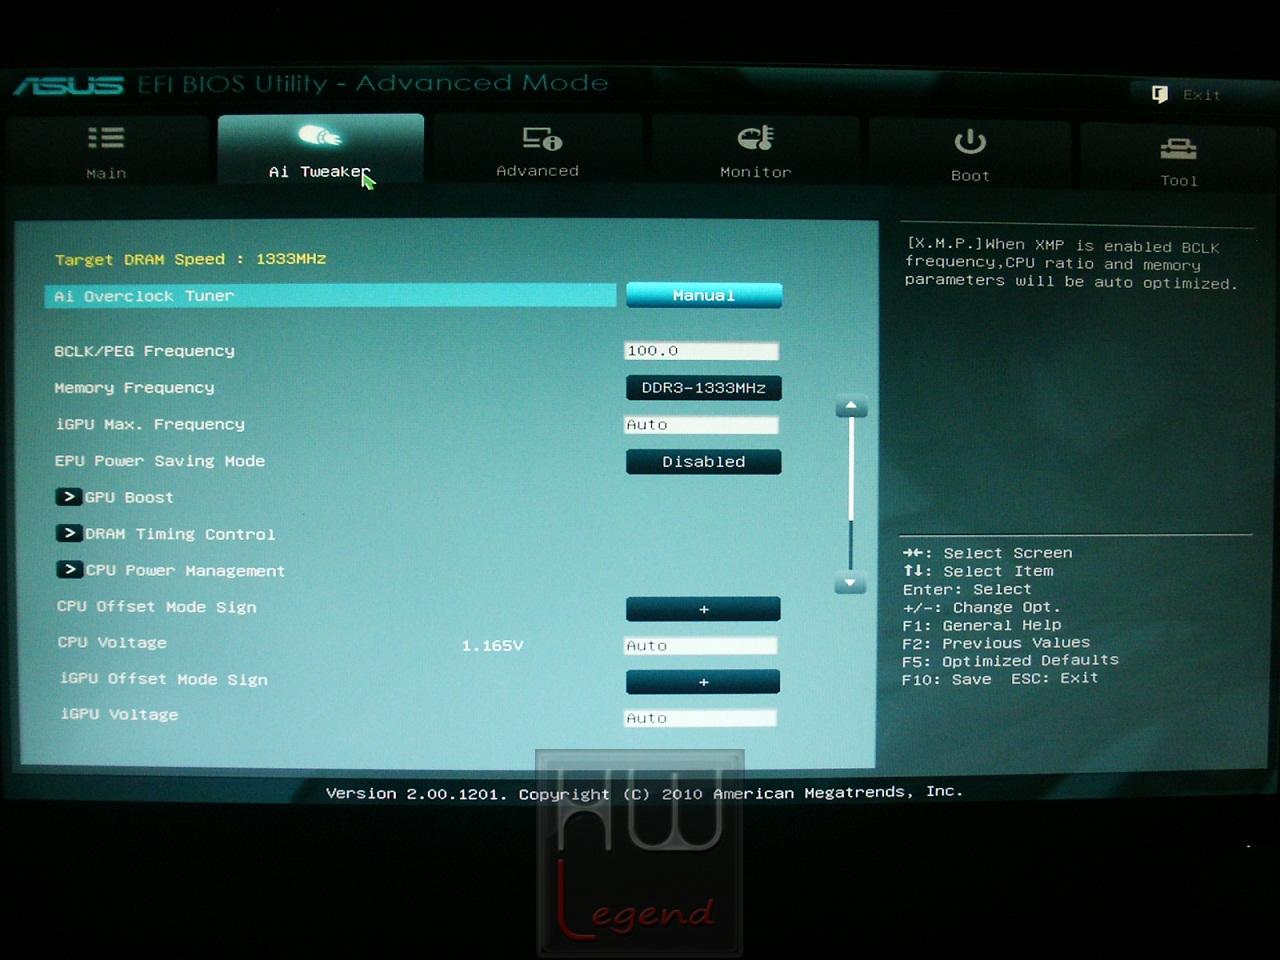1280x960 pixels.
Task: Click iGPU Max. Frequency Auto field
Action: click(701, 425)
